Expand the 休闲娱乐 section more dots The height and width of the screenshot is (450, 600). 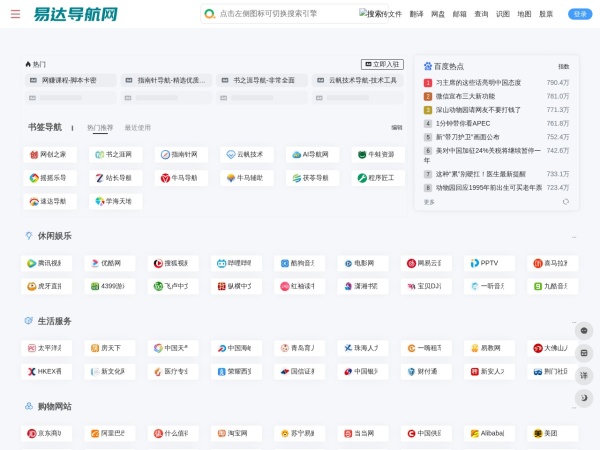(x=573, y=237)
